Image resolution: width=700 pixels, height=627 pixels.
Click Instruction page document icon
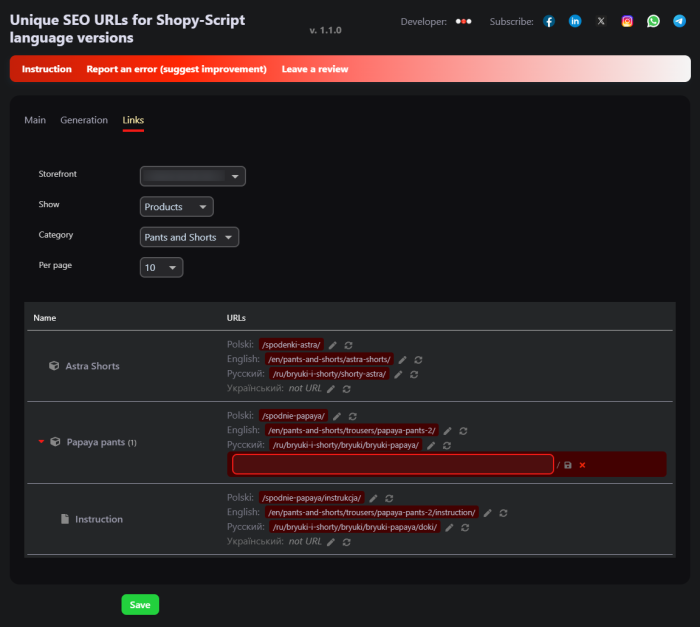pyautogui.click(x=65, y=519)
